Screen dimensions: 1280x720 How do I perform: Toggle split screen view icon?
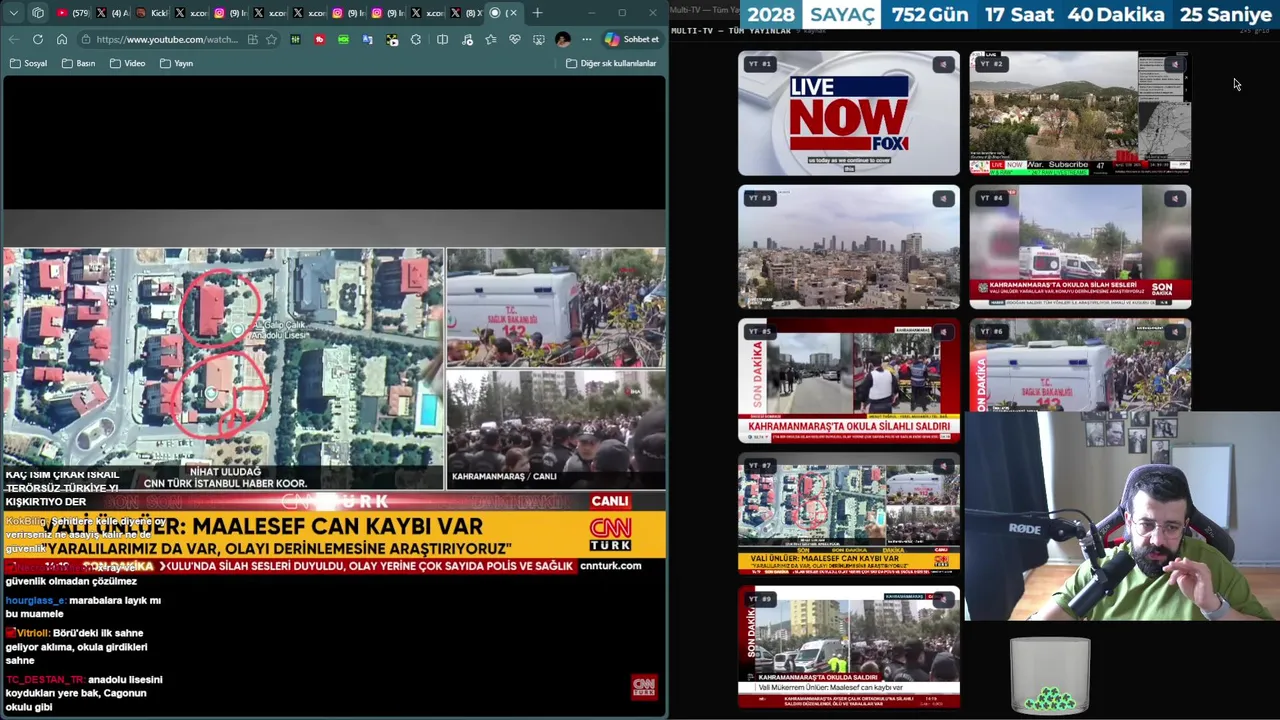(x=442, y=39)
